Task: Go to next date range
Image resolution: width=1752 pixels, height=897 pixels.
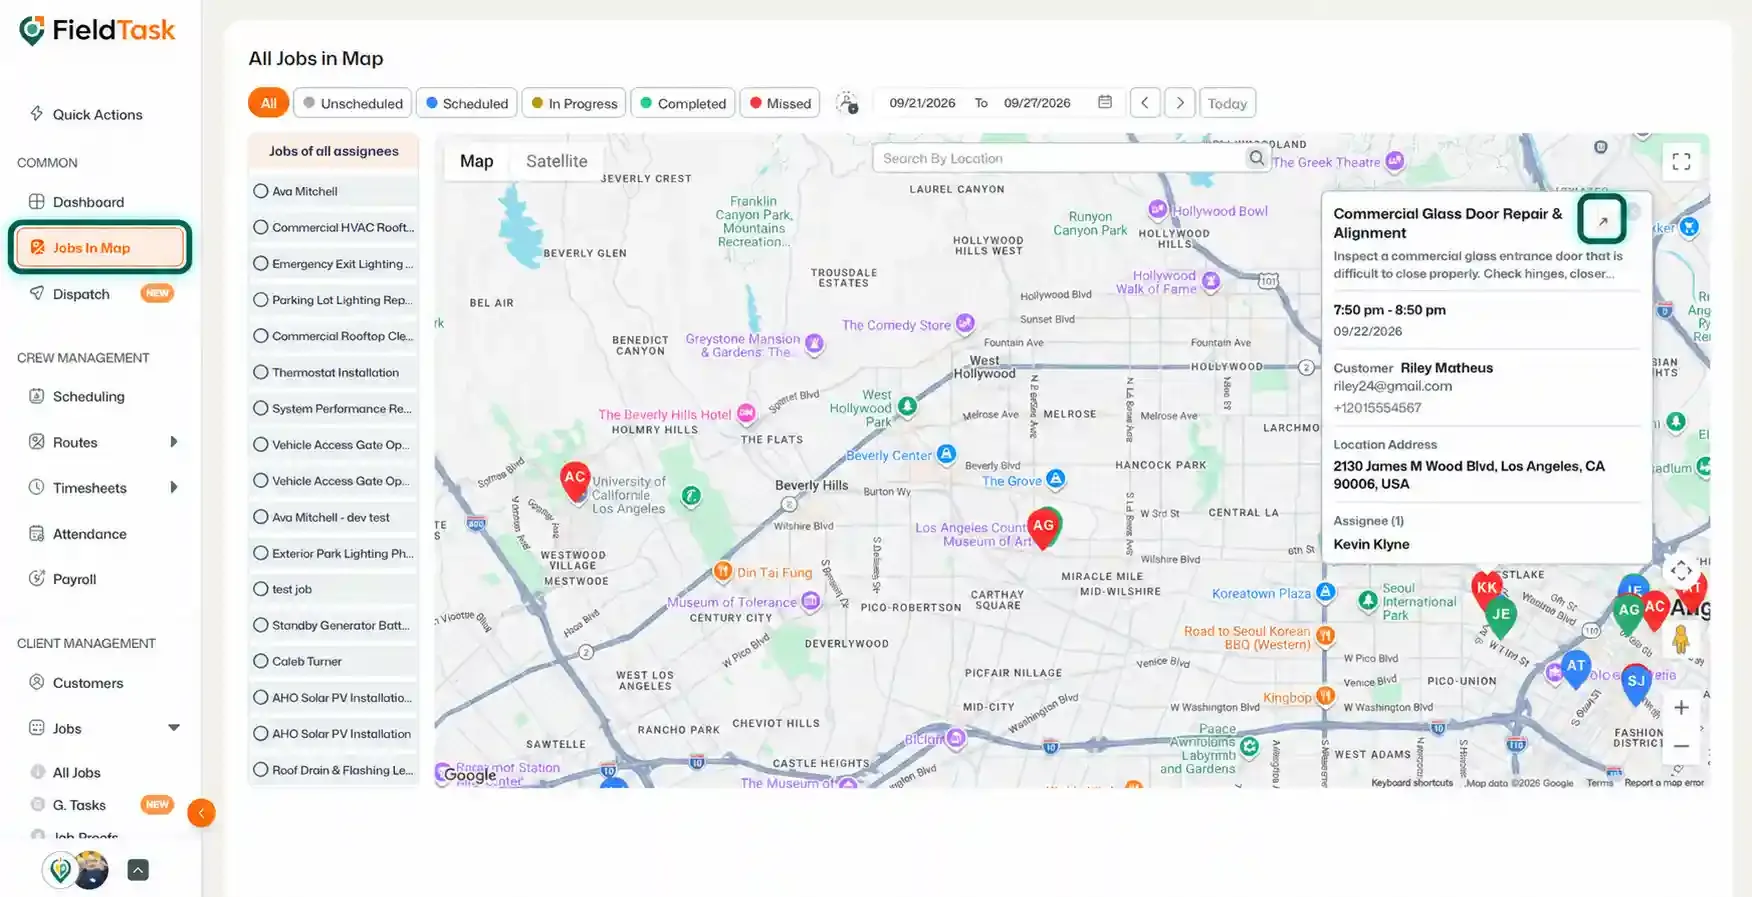Action: click(1180, 103)
